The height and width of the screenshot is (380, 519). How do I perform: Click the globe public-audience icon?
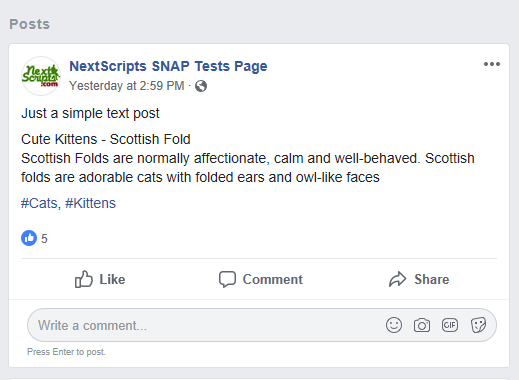click(x=201, y=86)
